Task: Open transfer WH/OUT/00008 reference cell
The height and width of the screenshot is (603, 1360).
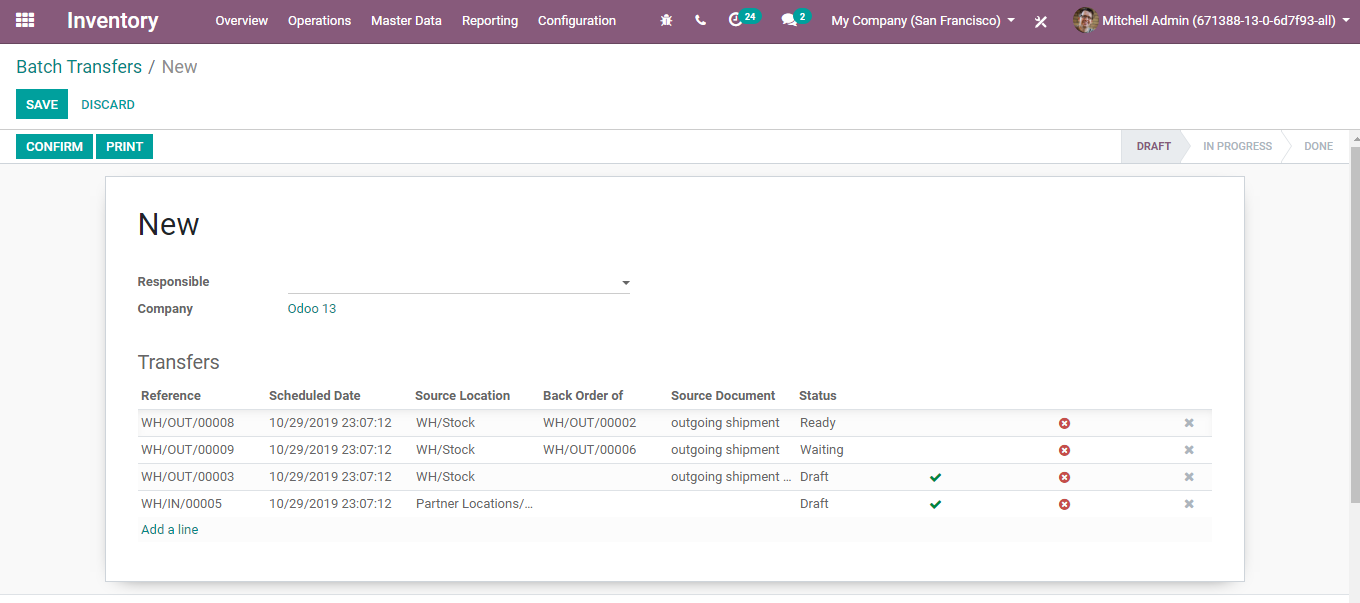Action: 188,423
